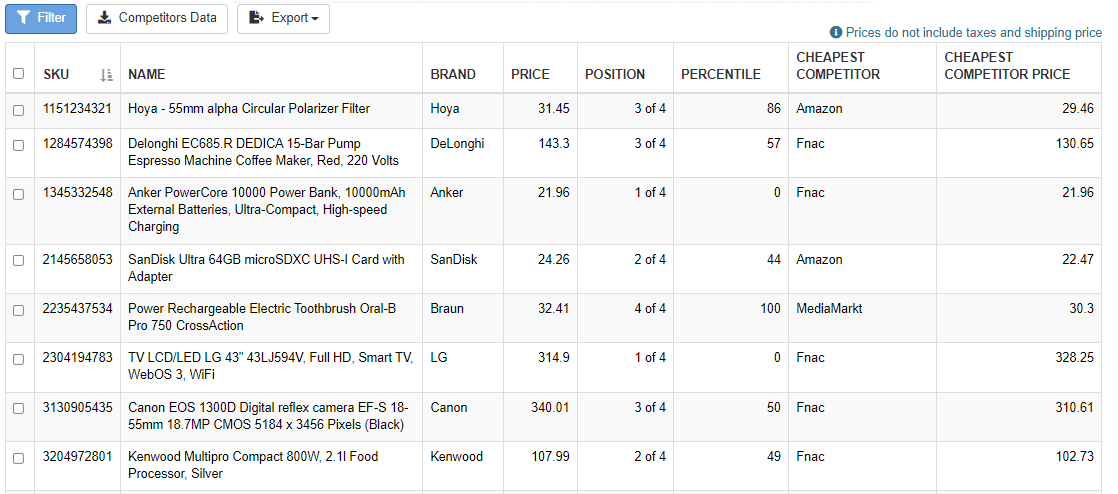The height and width of the screenshot is (494, 1118).
Task: Open the SanDisk Ultra 64GB product name
Action: (x=266, y=268)
